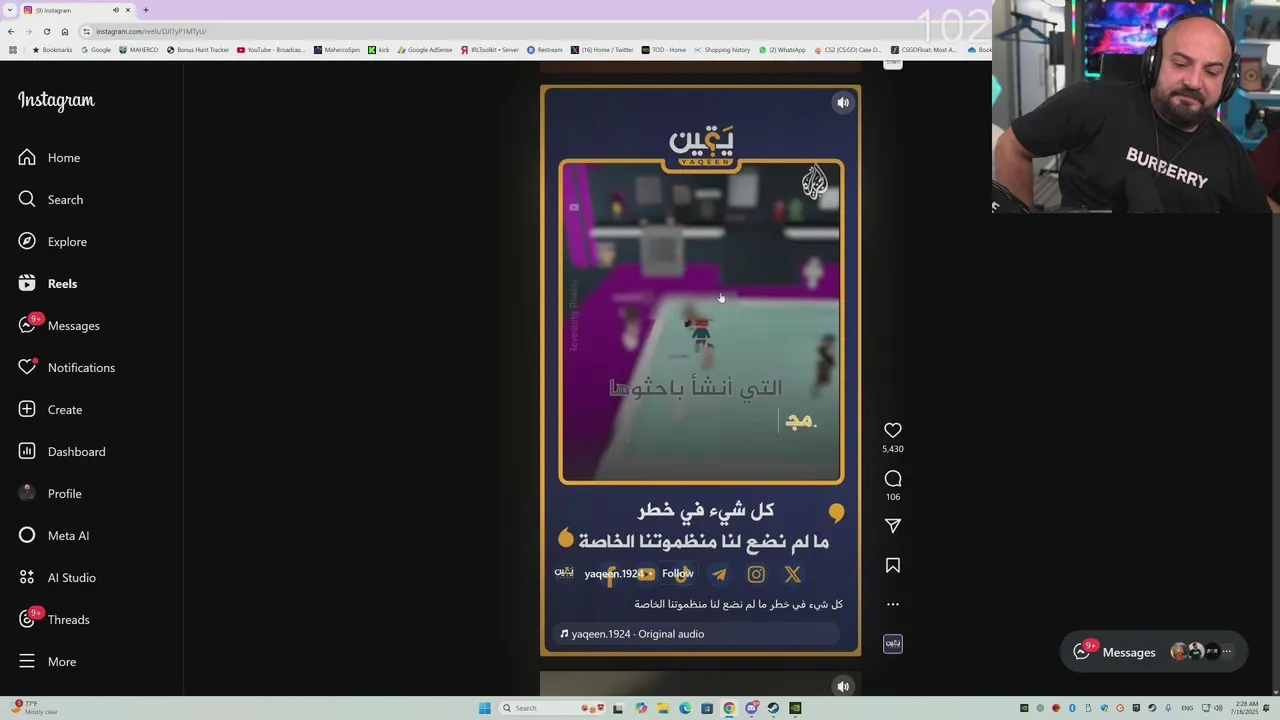Open Steam from the taskbar
This screenshot has height=720, width=1280.
coord(773,708)
